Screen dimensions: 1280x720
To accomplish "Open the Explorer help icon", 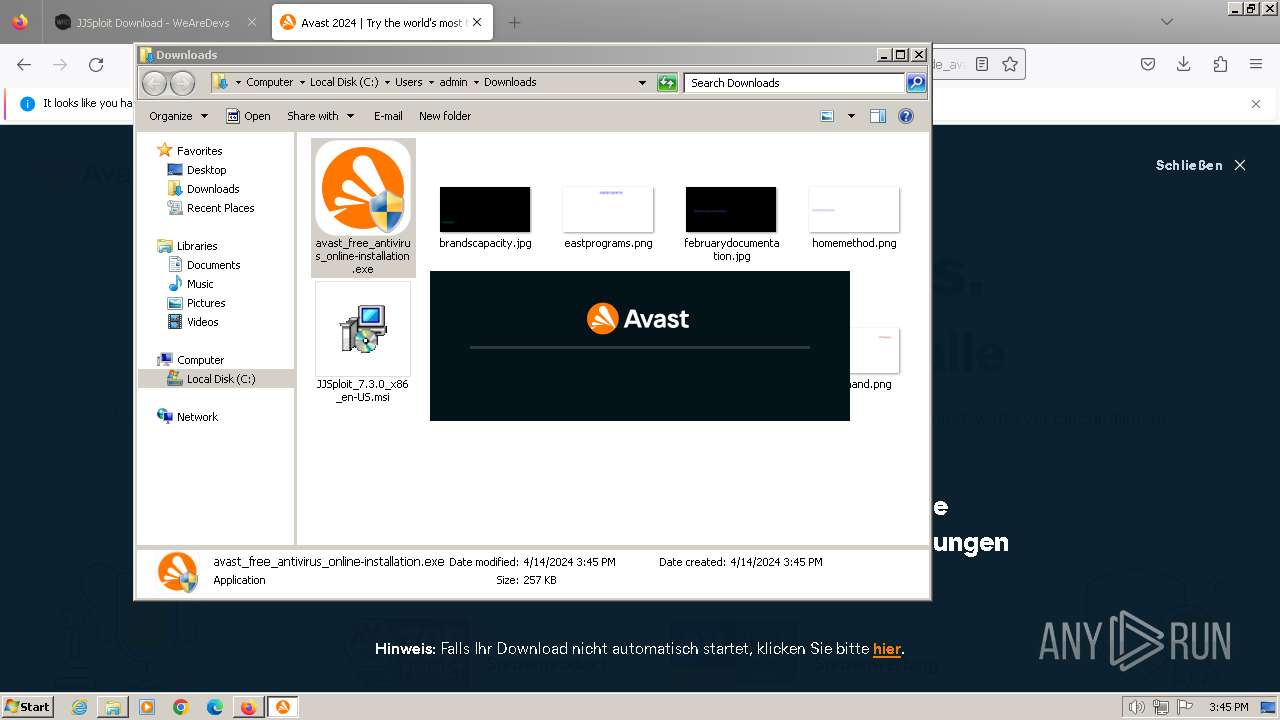I will pyautogui.click(x=906, y=116).
